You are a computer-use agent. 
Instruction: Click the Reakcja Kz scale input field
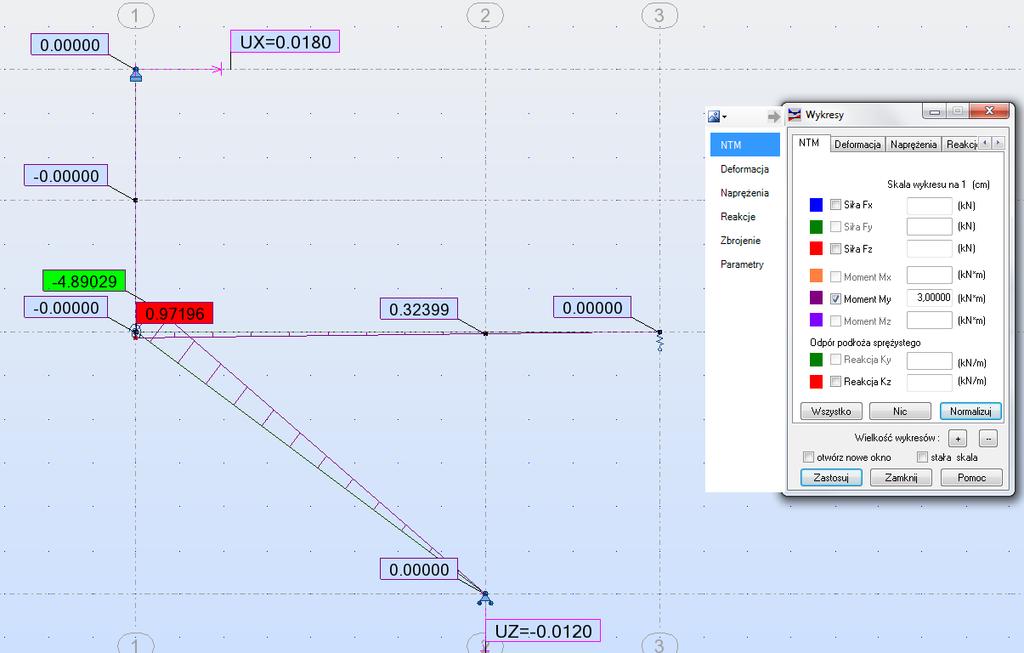pyautogui.click(x=930, y=382)
